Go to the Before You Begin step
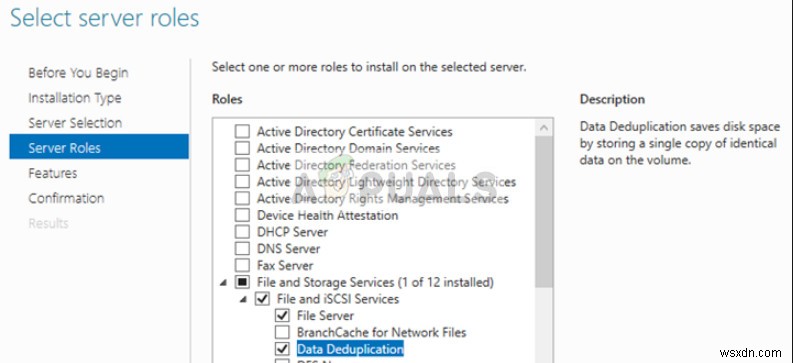Screen dimensions: 793x363 tap(78, 73)
